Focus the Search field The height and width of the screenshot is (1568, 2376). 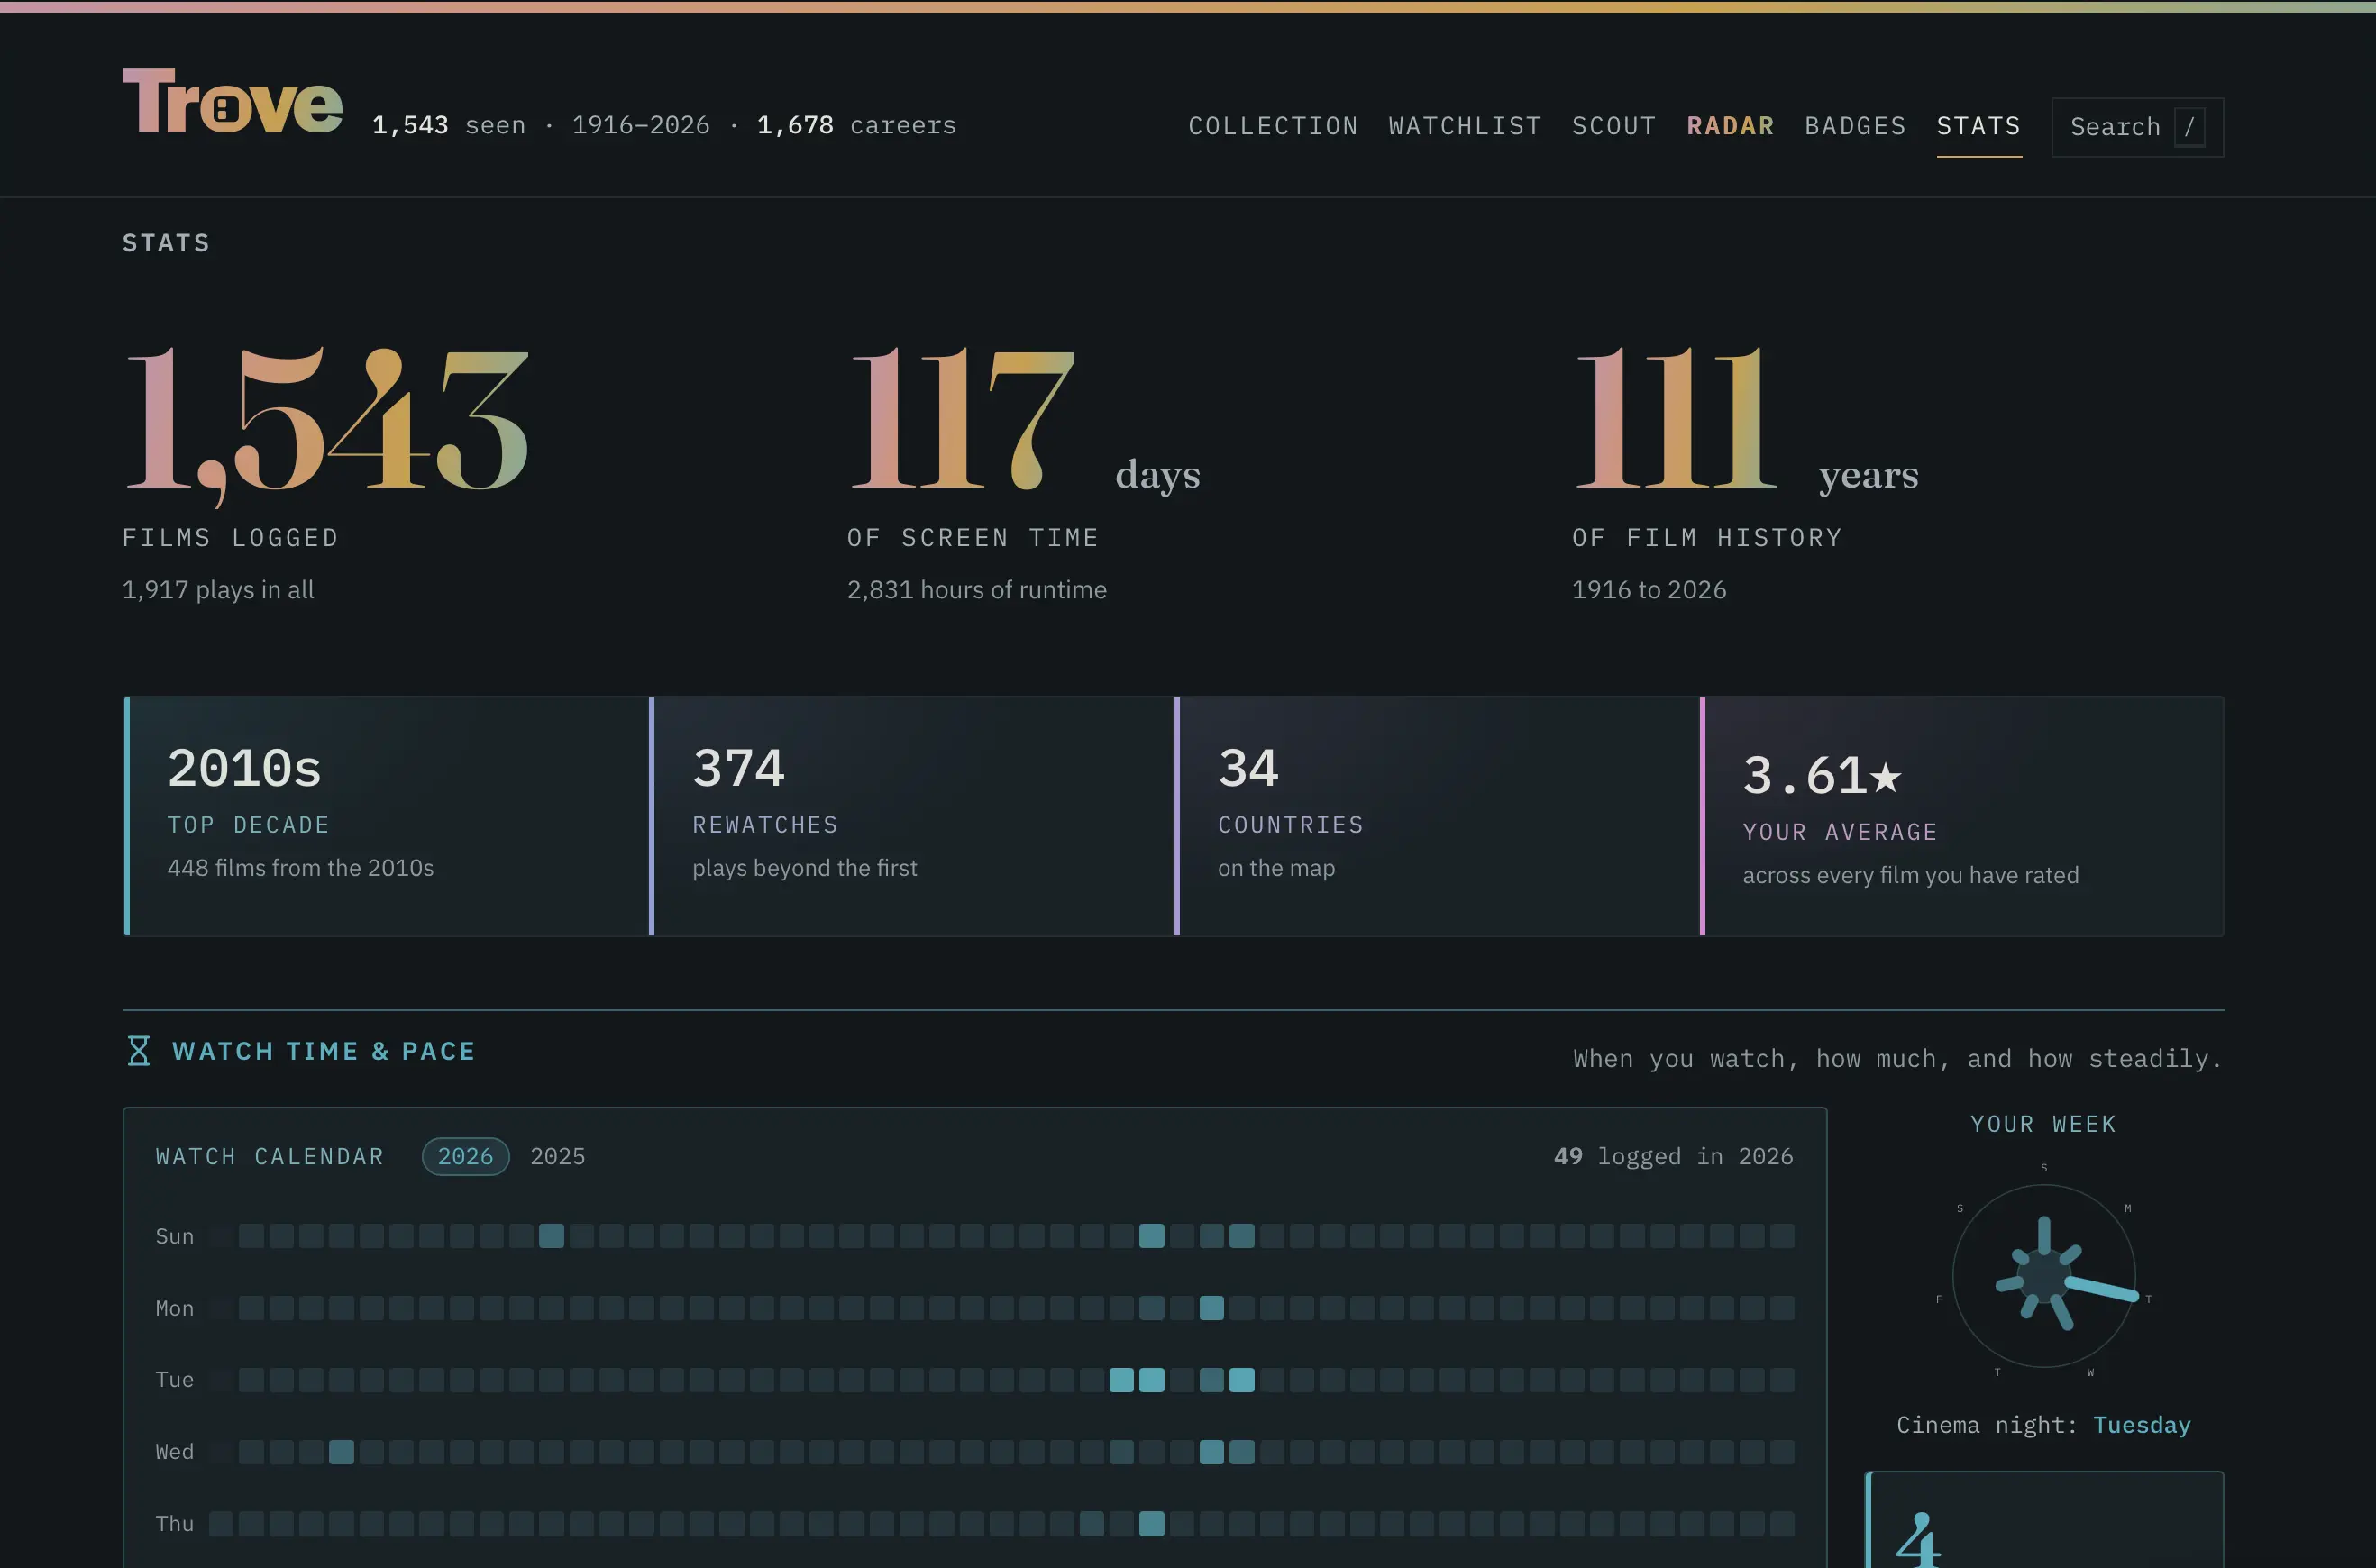pyautogui.click(x=2137, y=127)
